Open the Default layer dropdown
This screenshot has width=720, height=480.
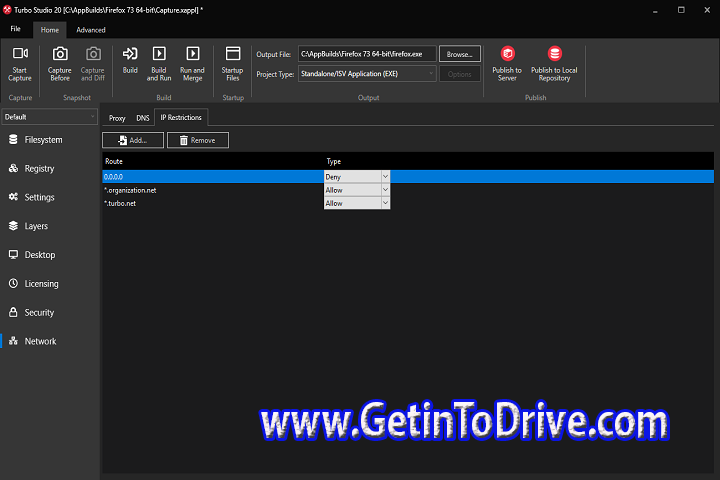pyautogui.click(x=50, y=117)
